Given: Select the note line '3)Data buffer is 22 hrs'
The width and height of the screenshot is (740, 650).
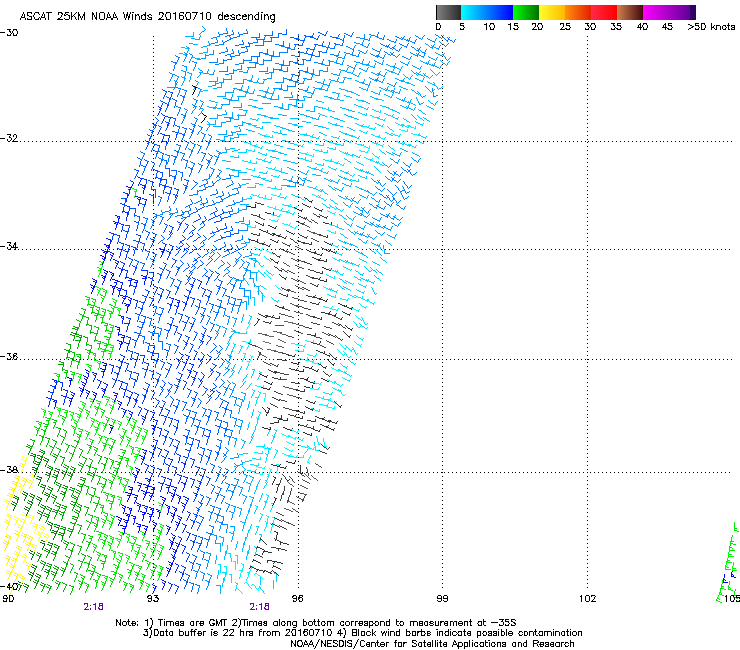Looking at the screenshot, I should pyautogui.click(x=362, y=633).
